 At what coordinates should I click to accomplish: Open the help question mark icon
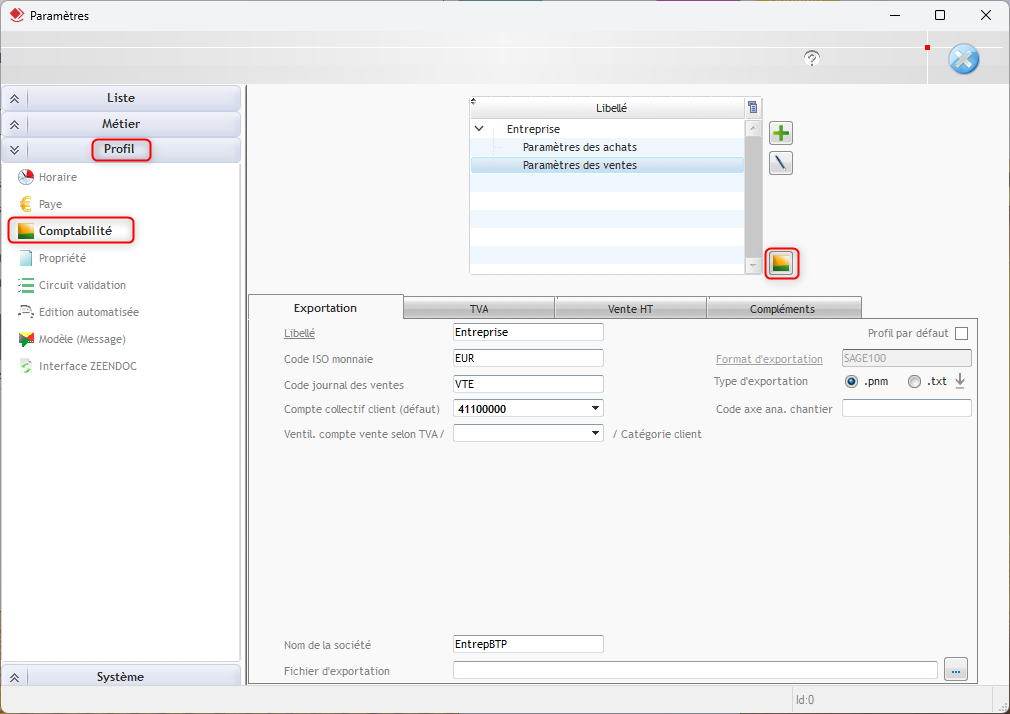(x=812, y=59)
